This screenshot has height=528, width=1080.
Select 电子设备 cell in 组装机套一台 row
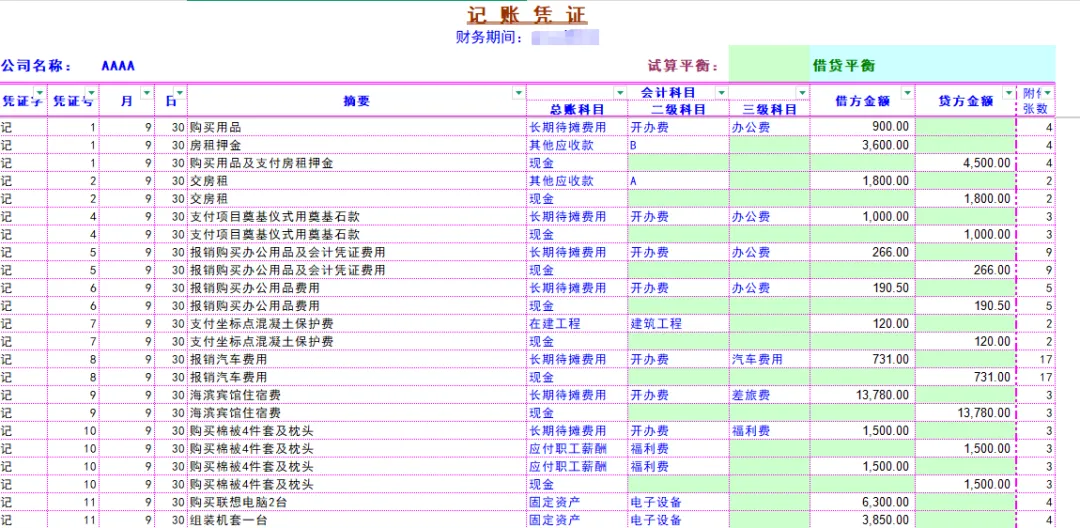678,520
